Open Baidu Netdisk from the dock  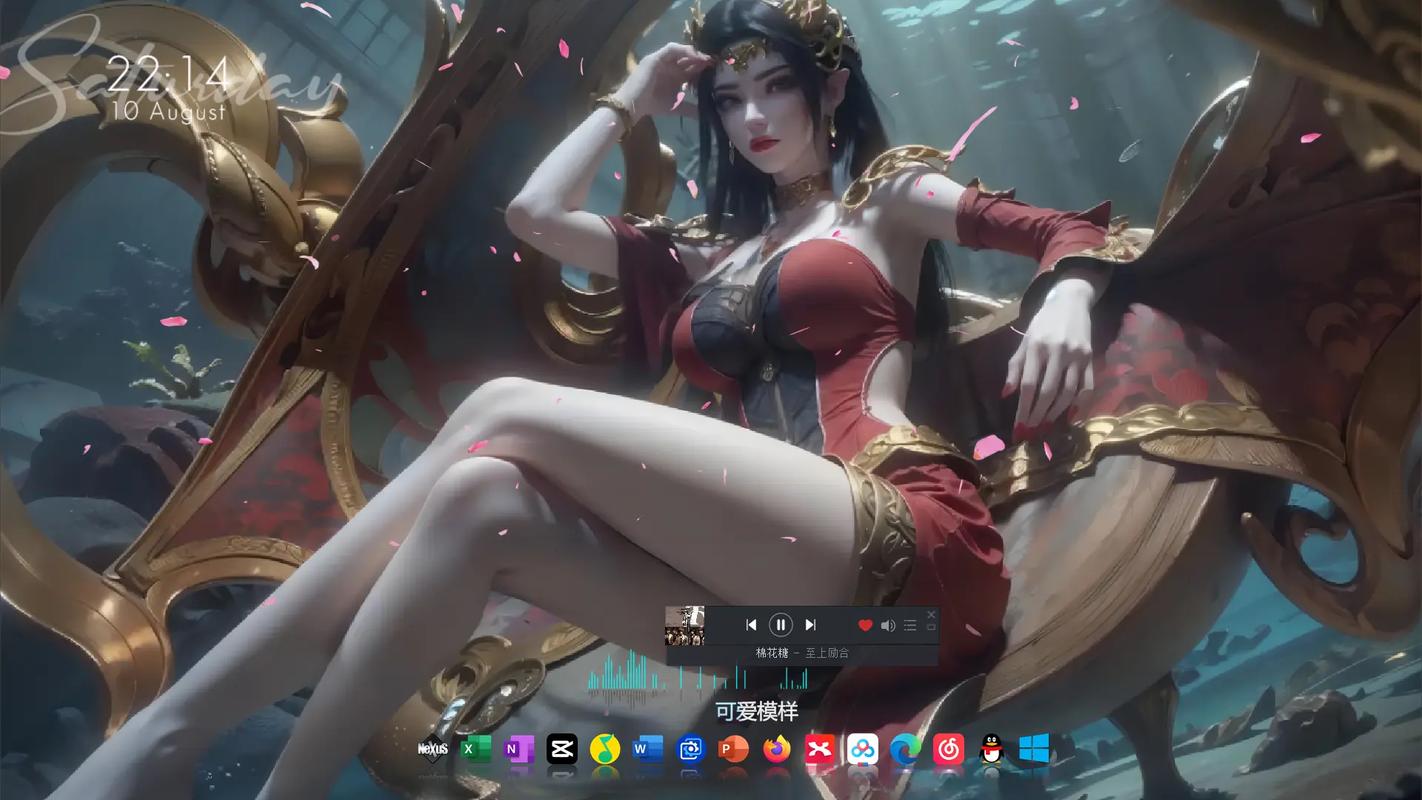pos(863,748)
